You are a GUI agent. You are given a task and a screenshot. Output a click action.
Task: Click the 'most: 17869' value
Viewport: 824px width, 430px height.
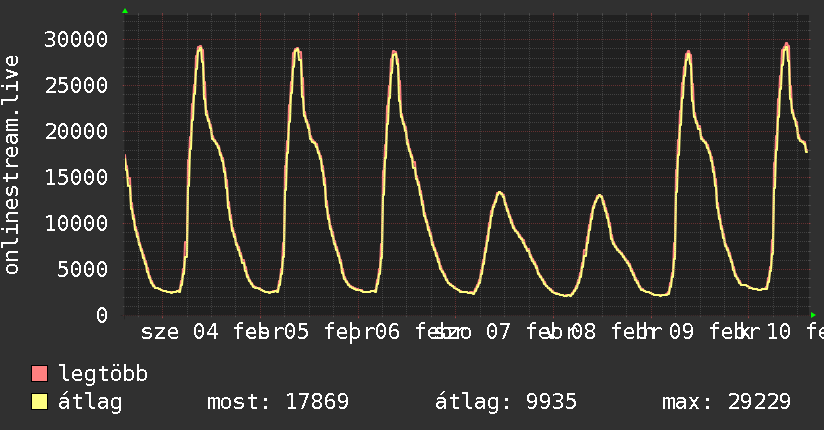tap(278, 402)
